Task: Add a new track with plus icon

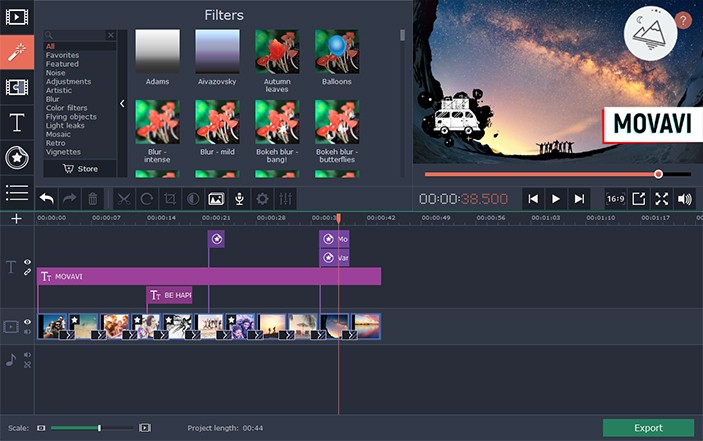Action: click(x=17, y=219)
